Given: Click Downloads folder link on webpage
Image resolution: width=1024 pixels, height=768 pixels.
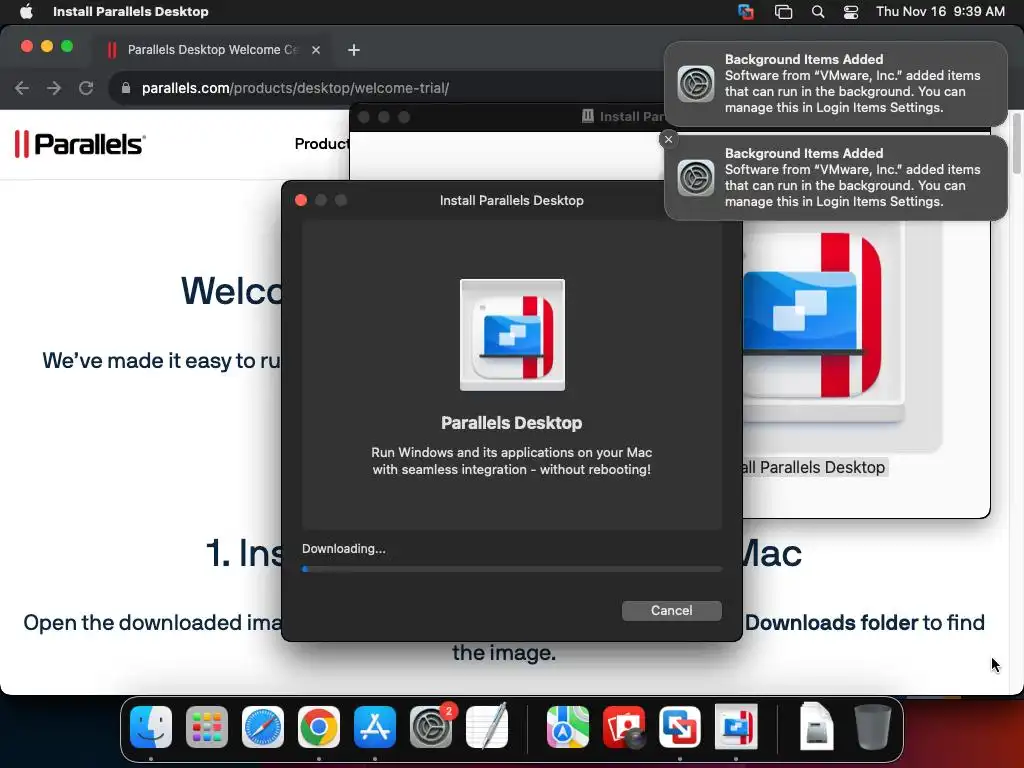Looking at the screenshot, I should 831,622.
